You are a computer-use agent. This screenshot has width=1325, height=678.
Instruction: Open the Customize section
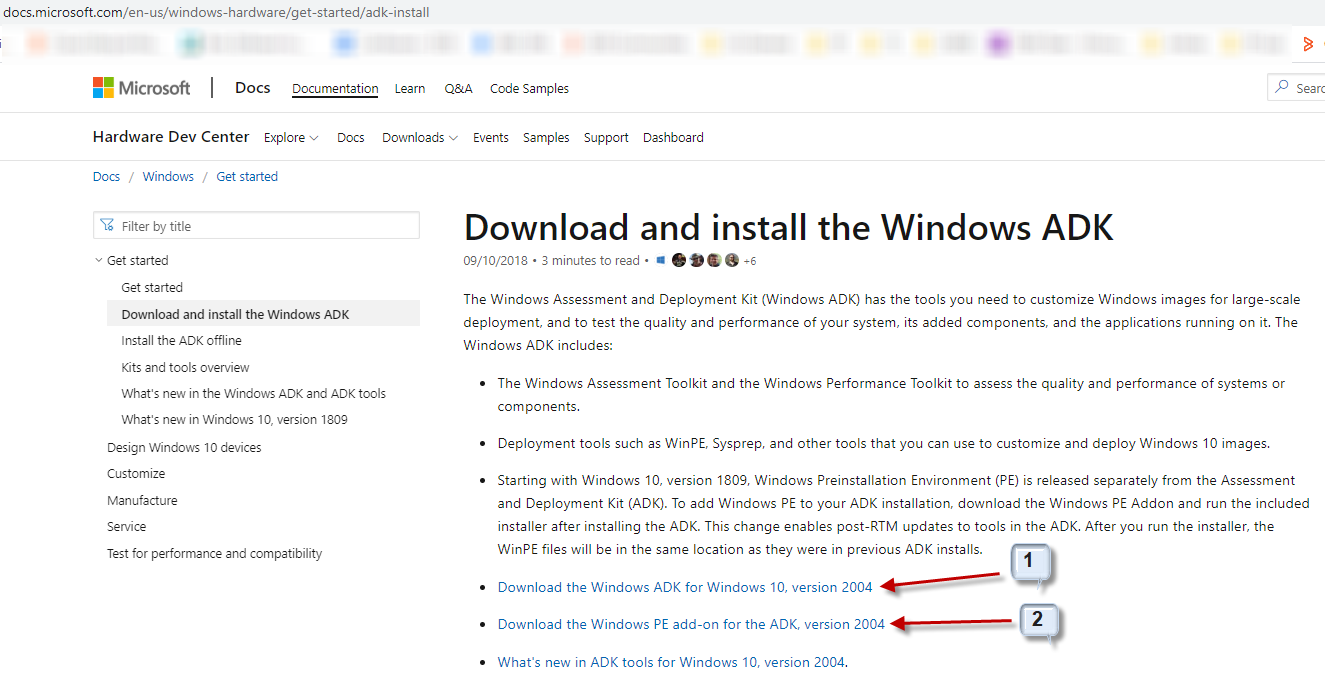tap(136, 474)
